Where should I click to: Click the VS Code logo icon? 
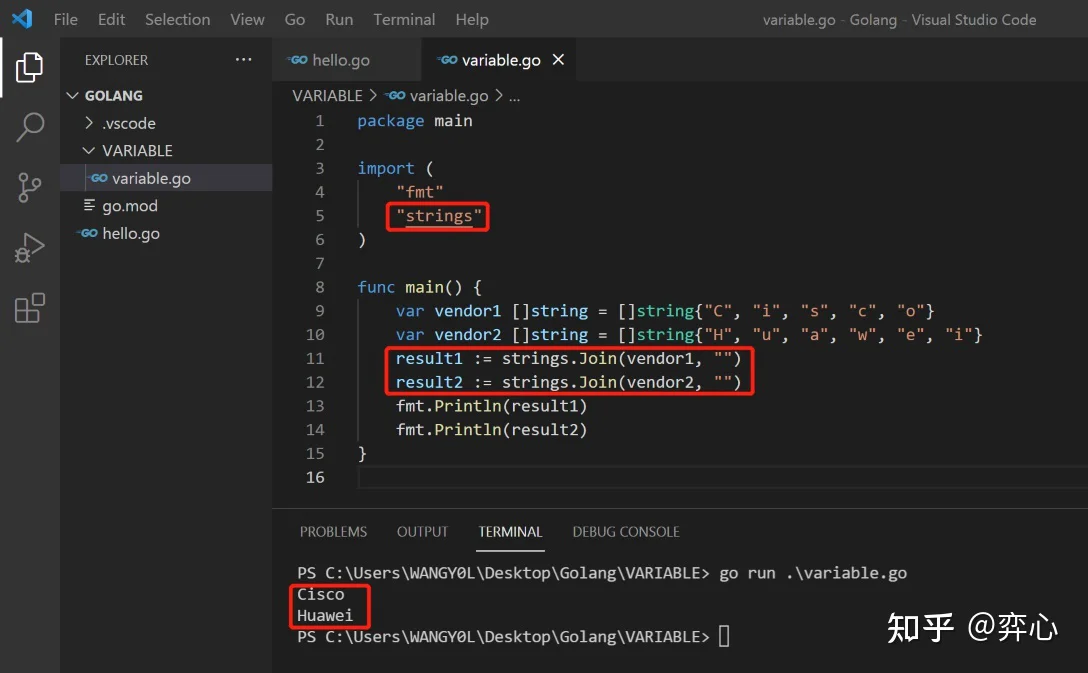coord(22,19)
